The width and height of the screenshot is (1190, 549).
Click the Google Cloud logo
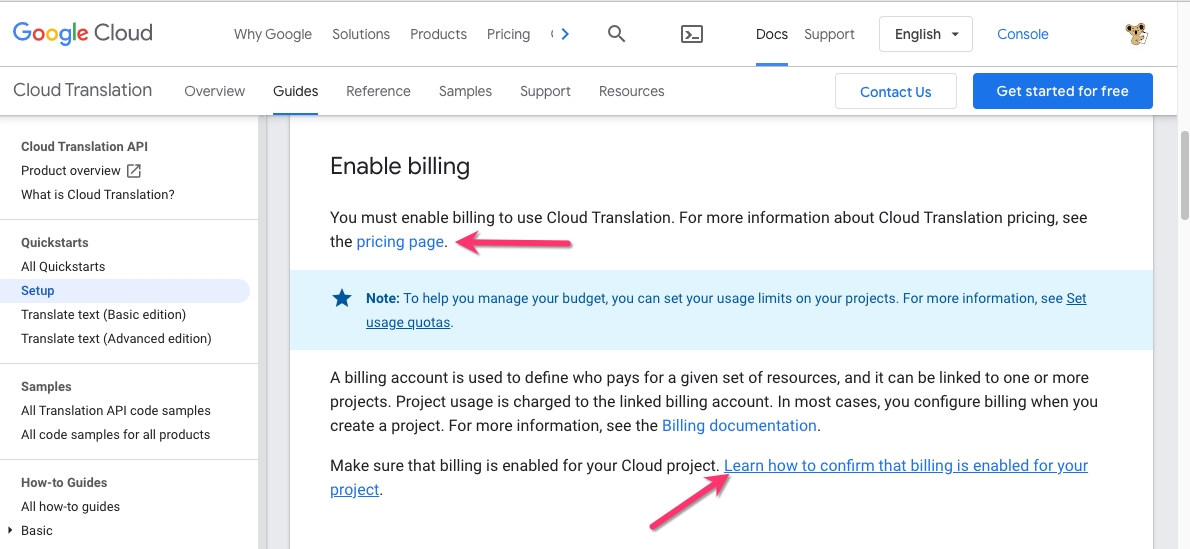pyautogui.click(x=83, y=33)
